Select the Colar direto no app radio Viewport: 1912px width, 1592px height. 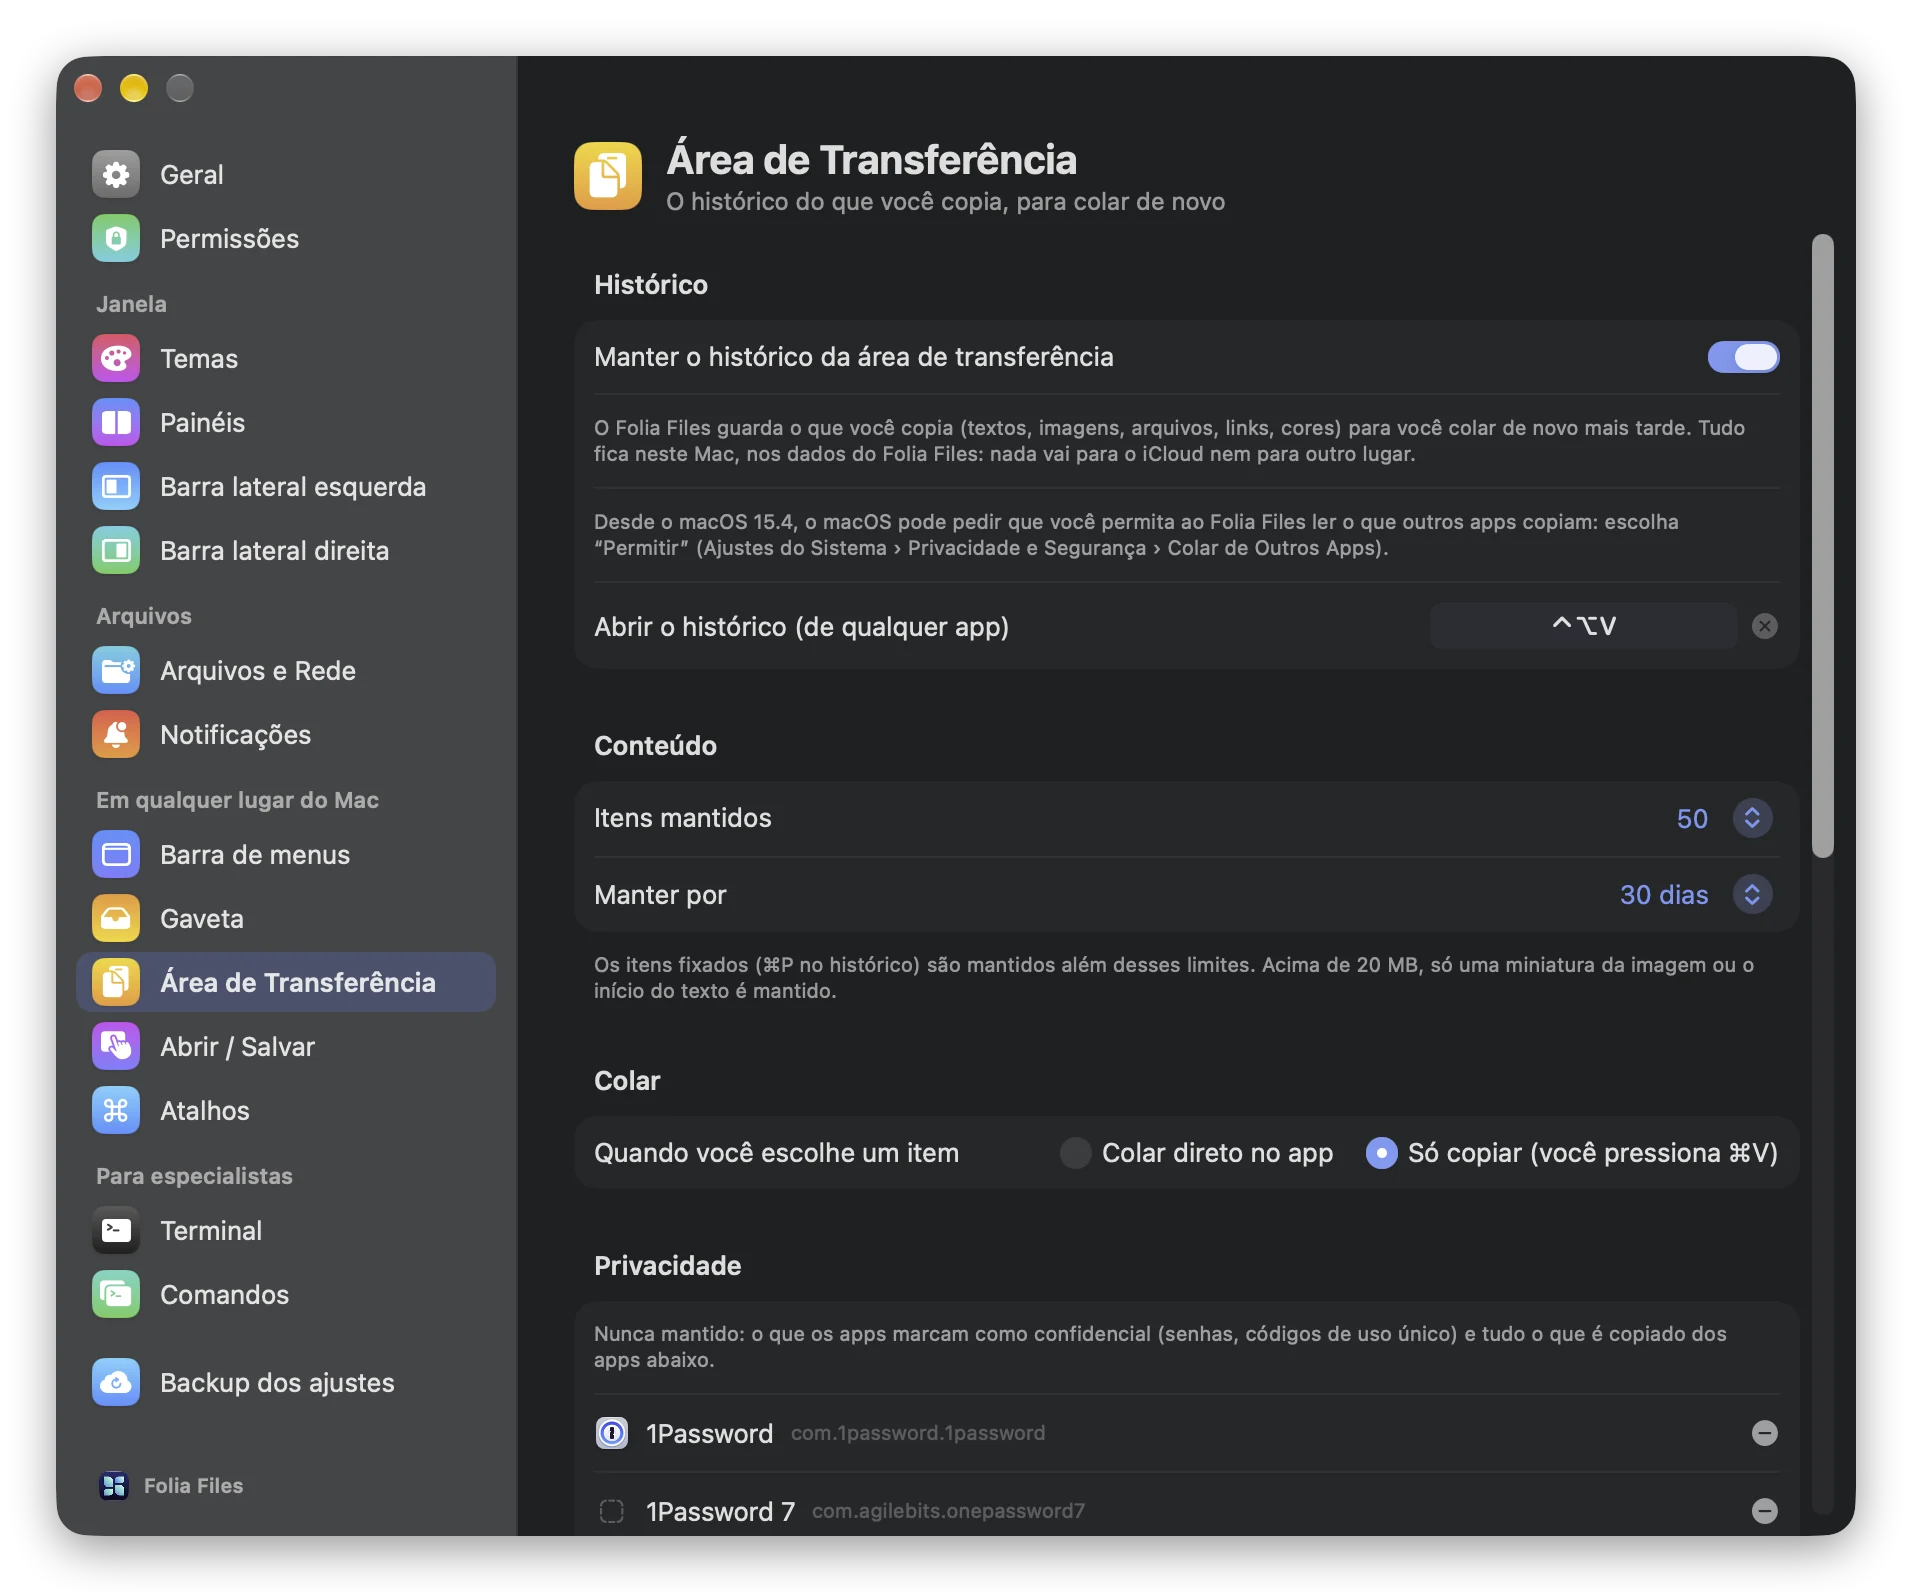[1076, 1153]
